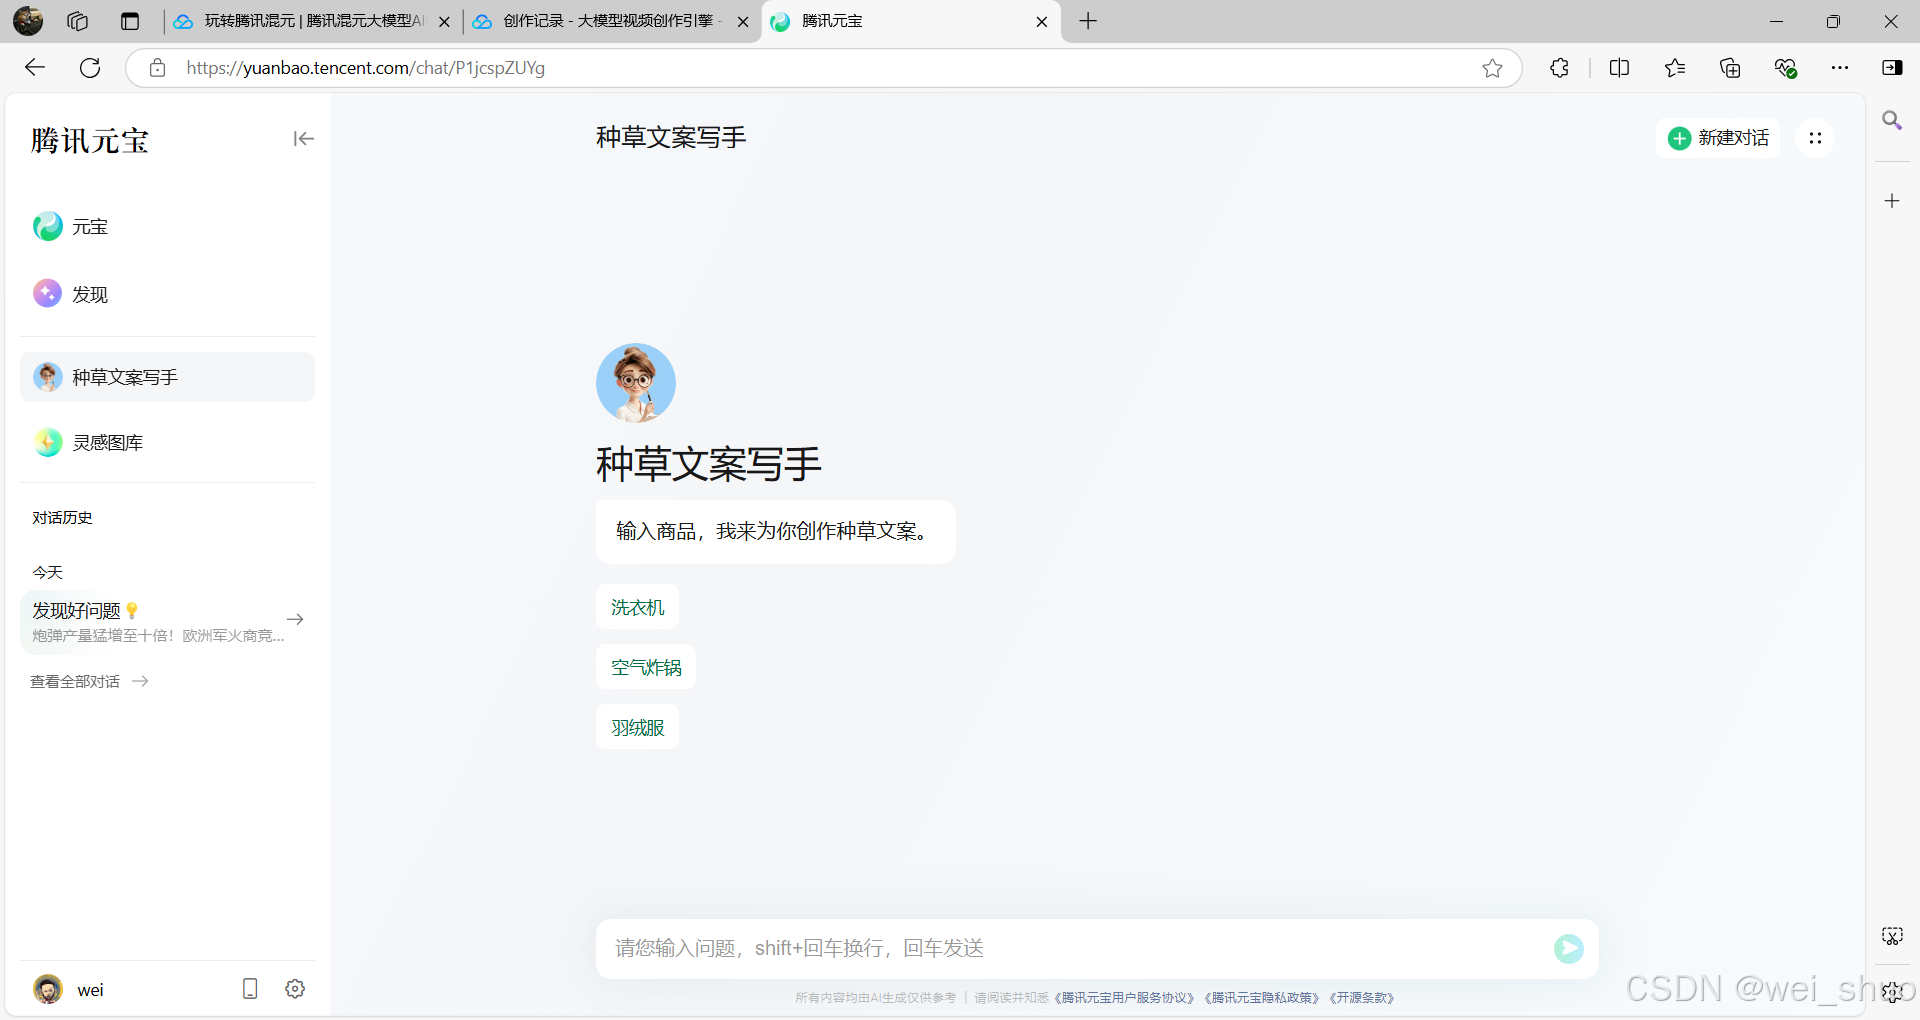The height and width of the screenshot is (1020, 1920).
Task: Click the address bar URL
Action: point(366,68)
